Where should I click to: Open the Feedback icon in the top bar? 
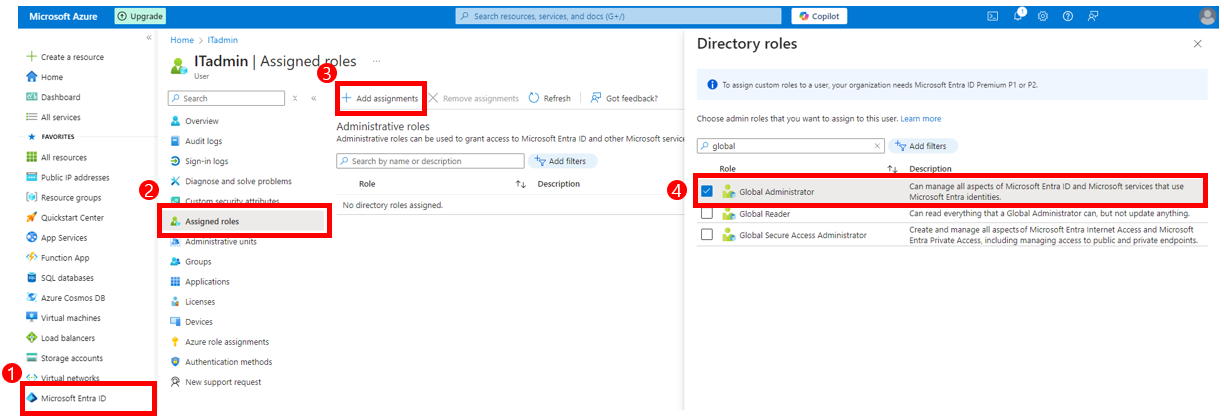click(x=1093, y=16)
